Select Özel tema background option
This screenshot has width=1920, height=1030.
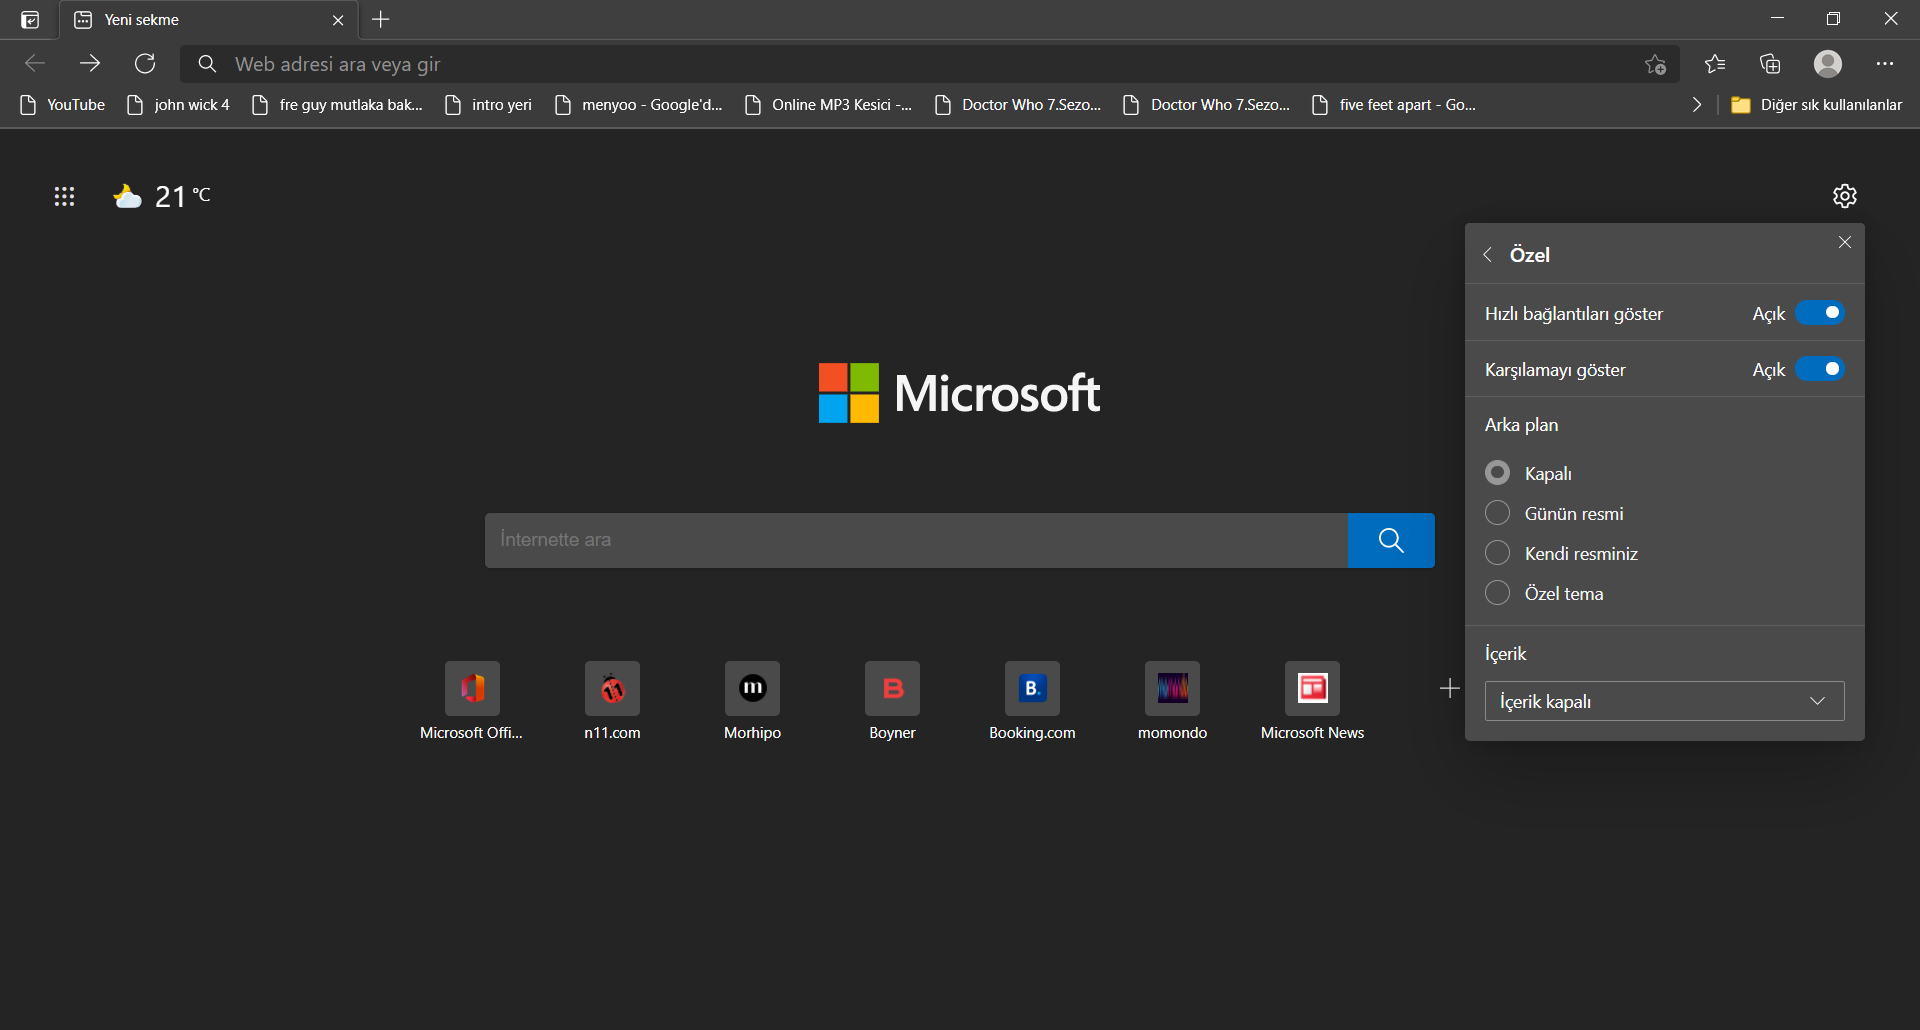click(x=1497, y=593)
